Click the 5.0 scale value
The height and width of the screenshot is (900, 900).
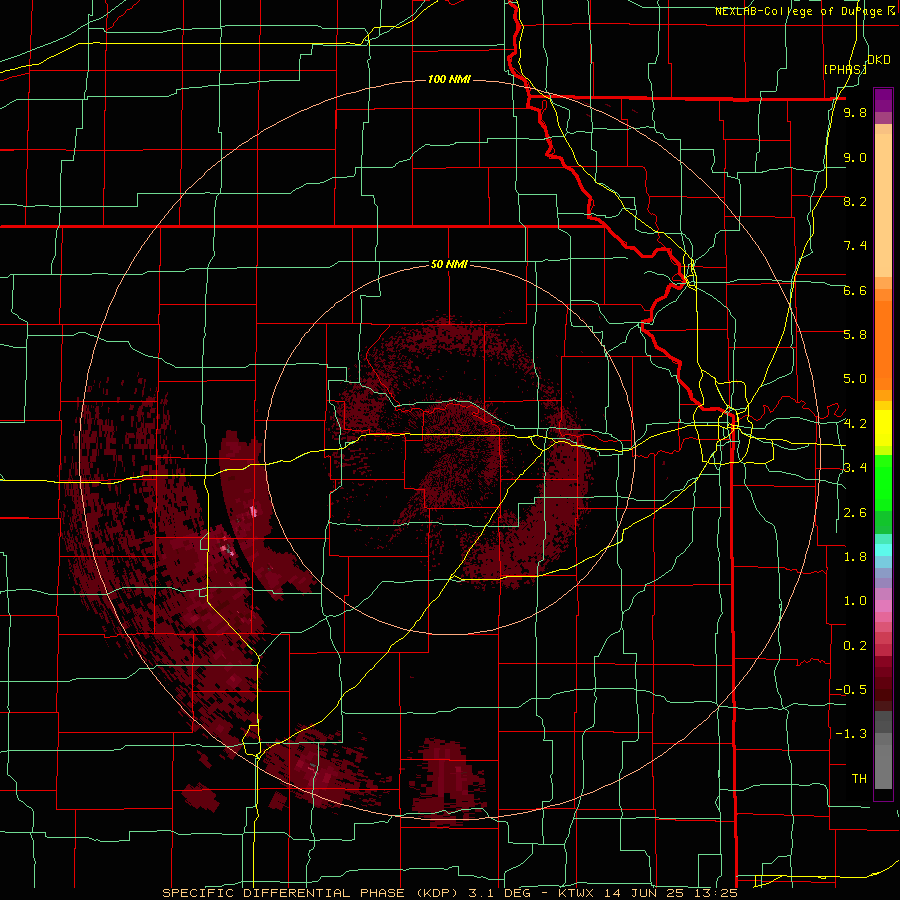tap(855, 379)
